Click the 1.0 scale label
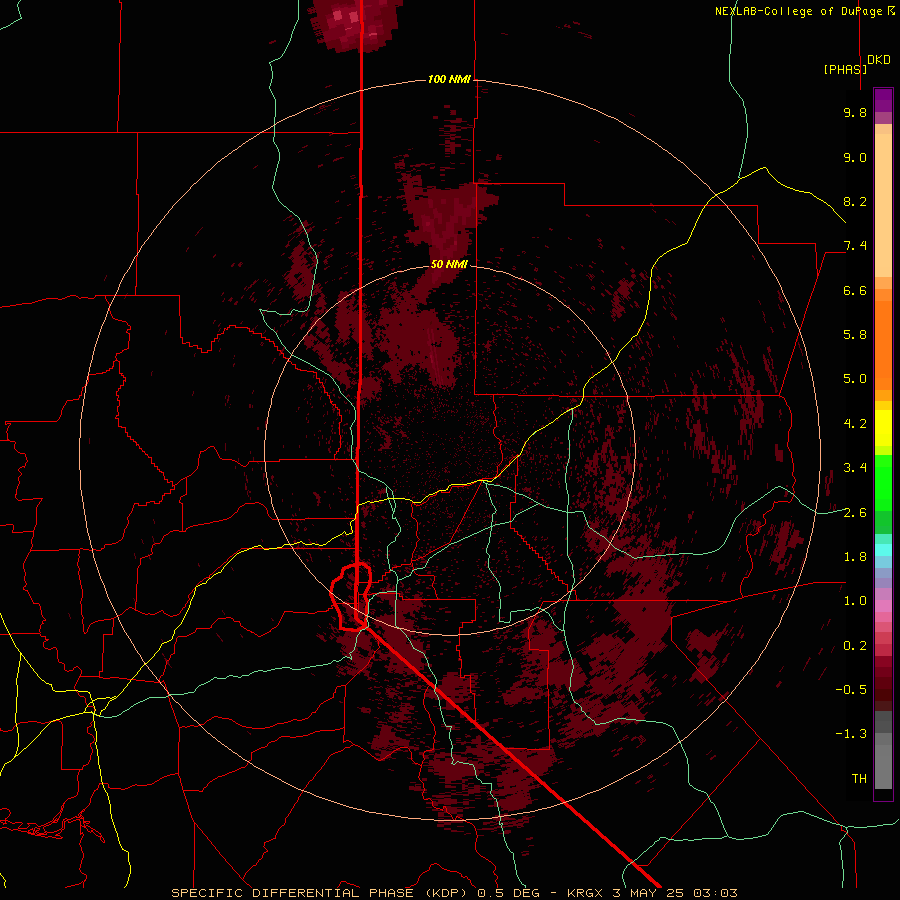The width and height of the screenshot is (900, 900). point(855,601)
